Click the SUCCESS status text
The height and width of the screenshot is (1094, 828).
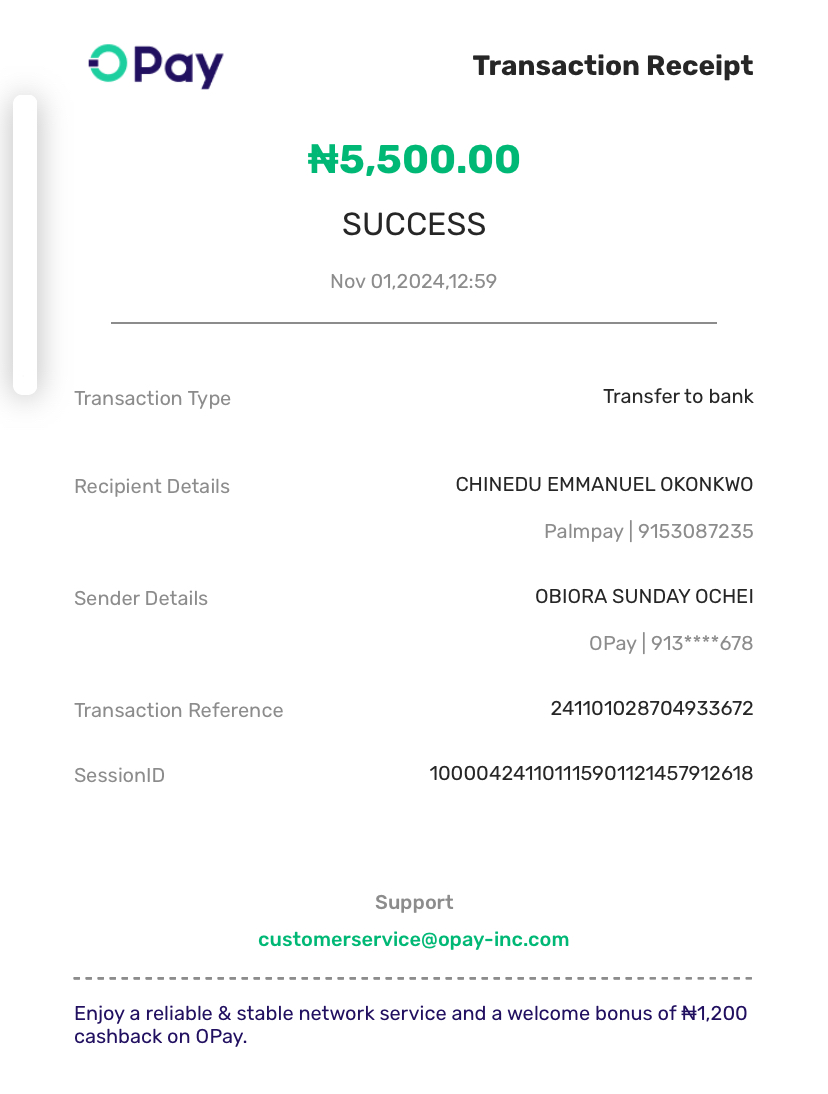pyautogui.click(x=414, y=224)
